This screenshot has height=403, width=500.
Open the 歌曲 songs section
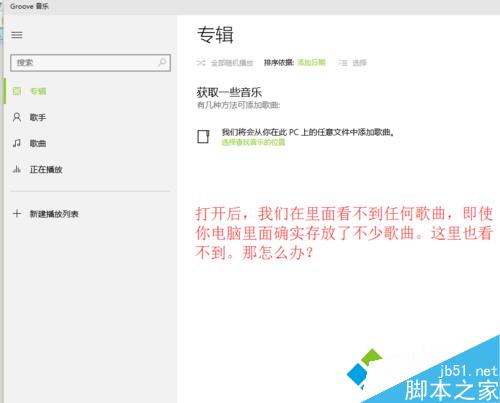pos(38,143)
